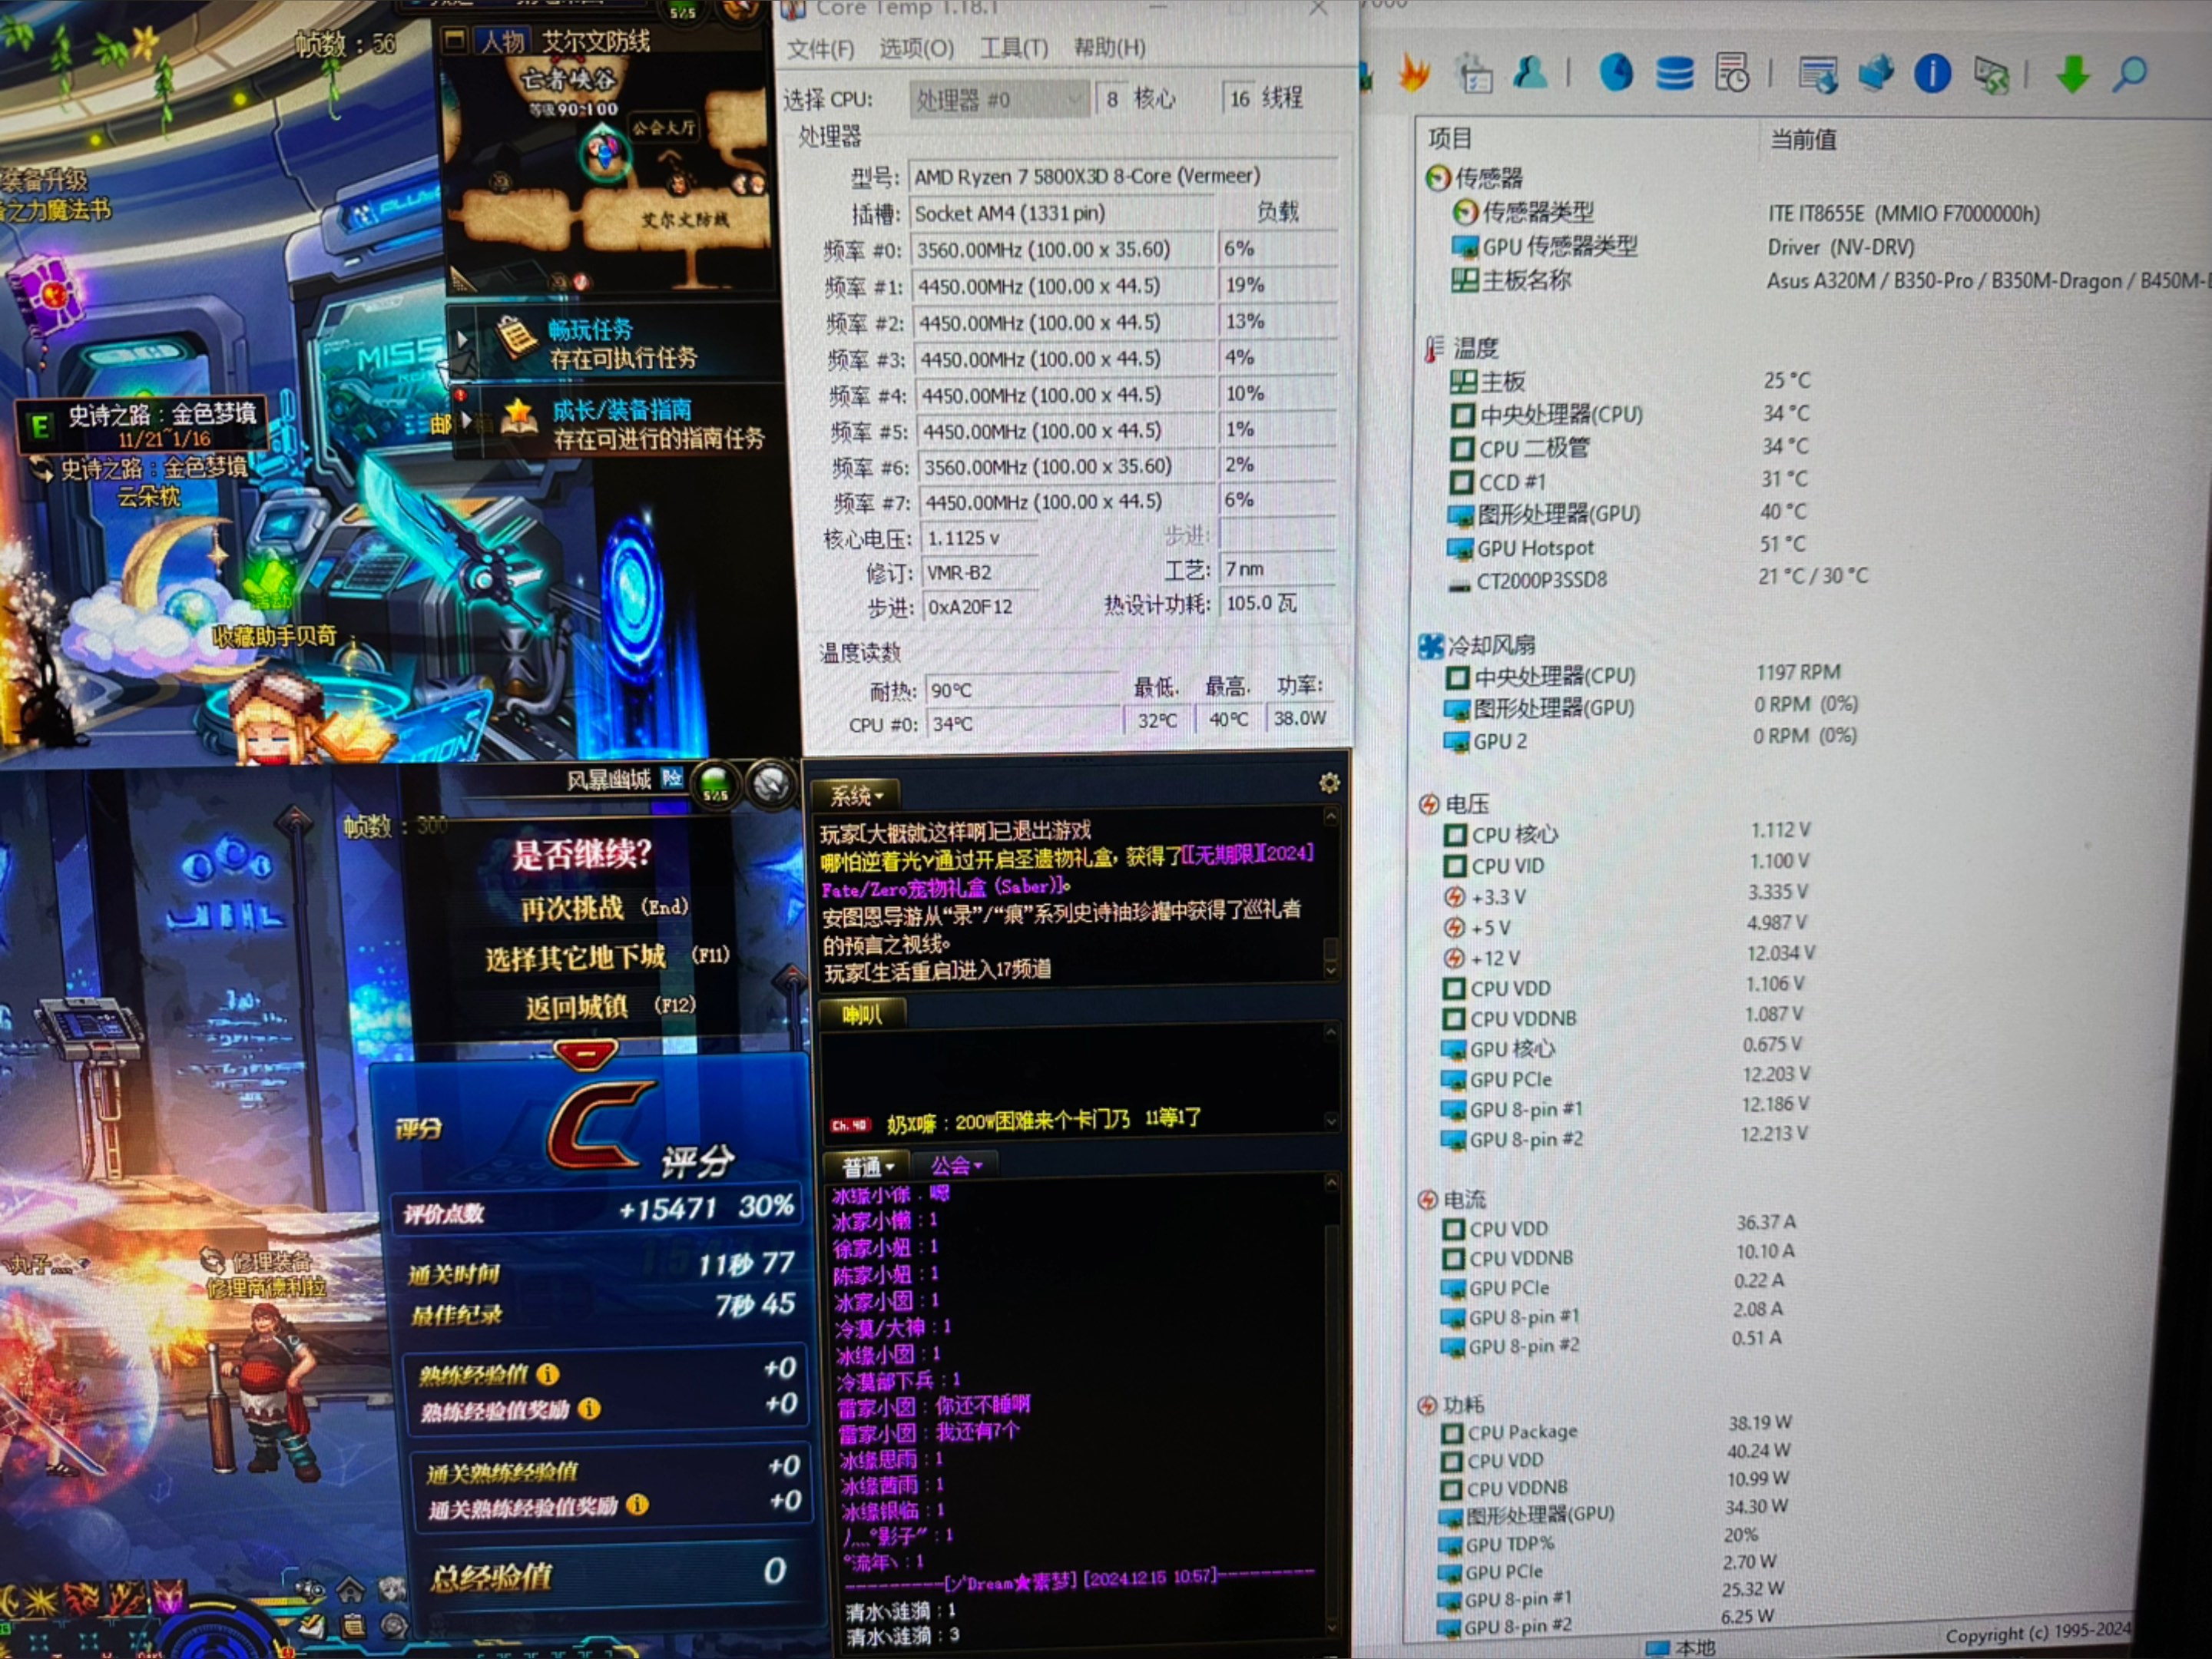Collapse results with red down arrow above C rating
The height and width of the screenshot is (1659, 2212).
point(586,1053)
